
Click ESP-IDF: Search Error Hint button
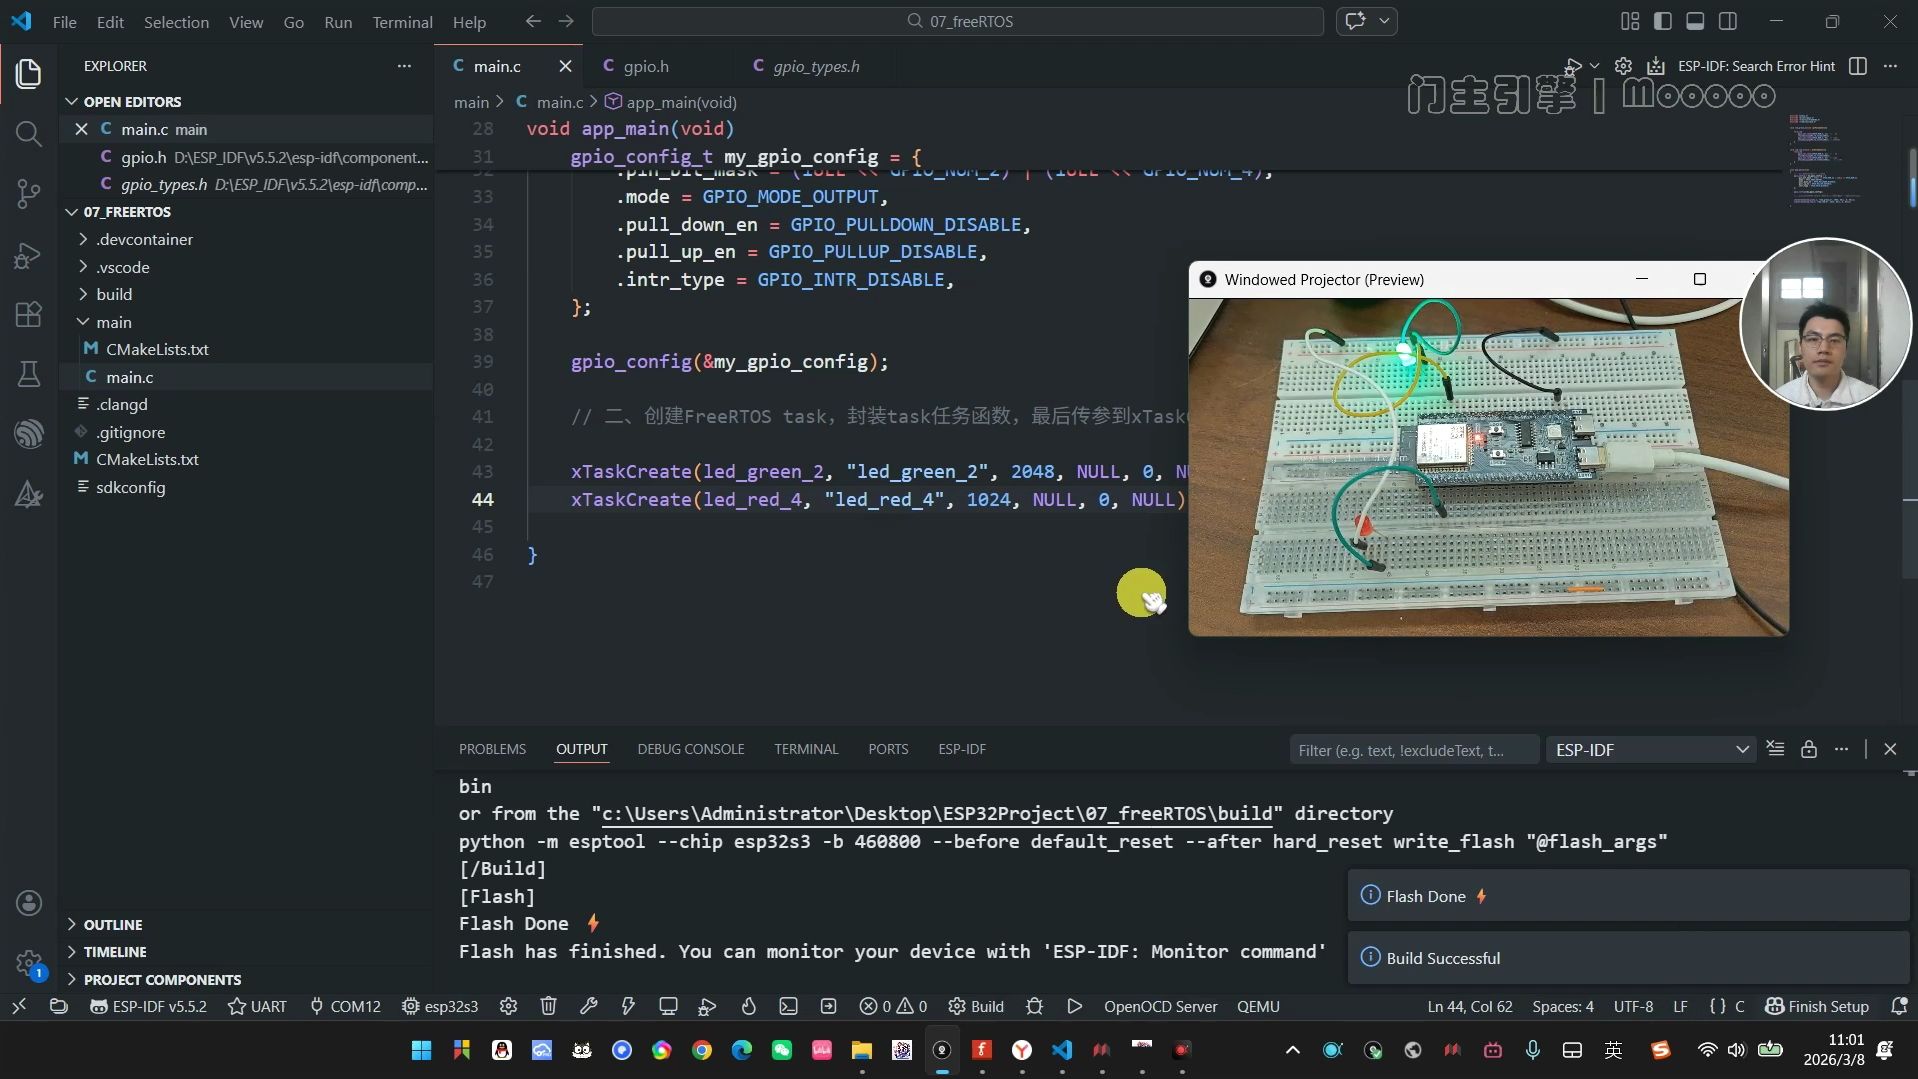(1755, 66)
